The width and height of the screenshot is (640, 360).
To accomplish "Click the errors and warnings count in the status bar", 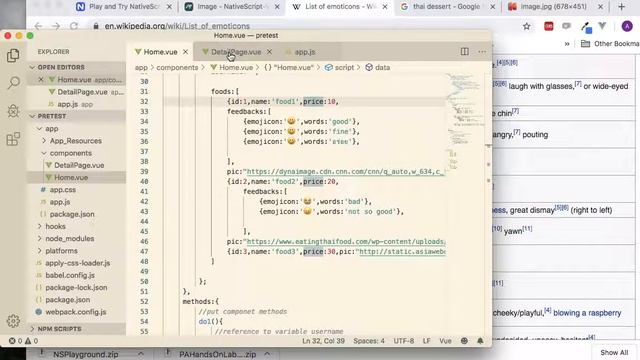I will (24, 341).
